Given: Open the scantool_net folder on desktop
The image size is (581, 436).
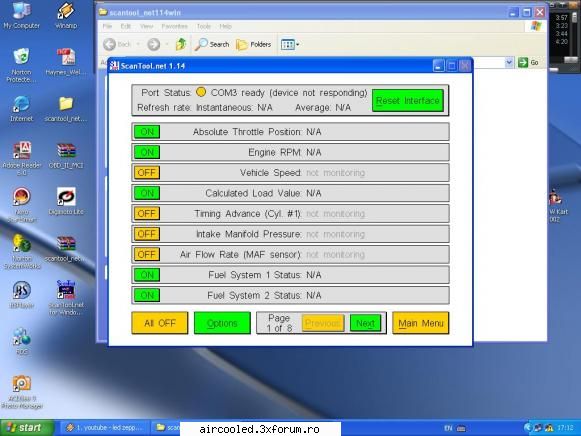Looking at the screenshot, I should 66,109.
